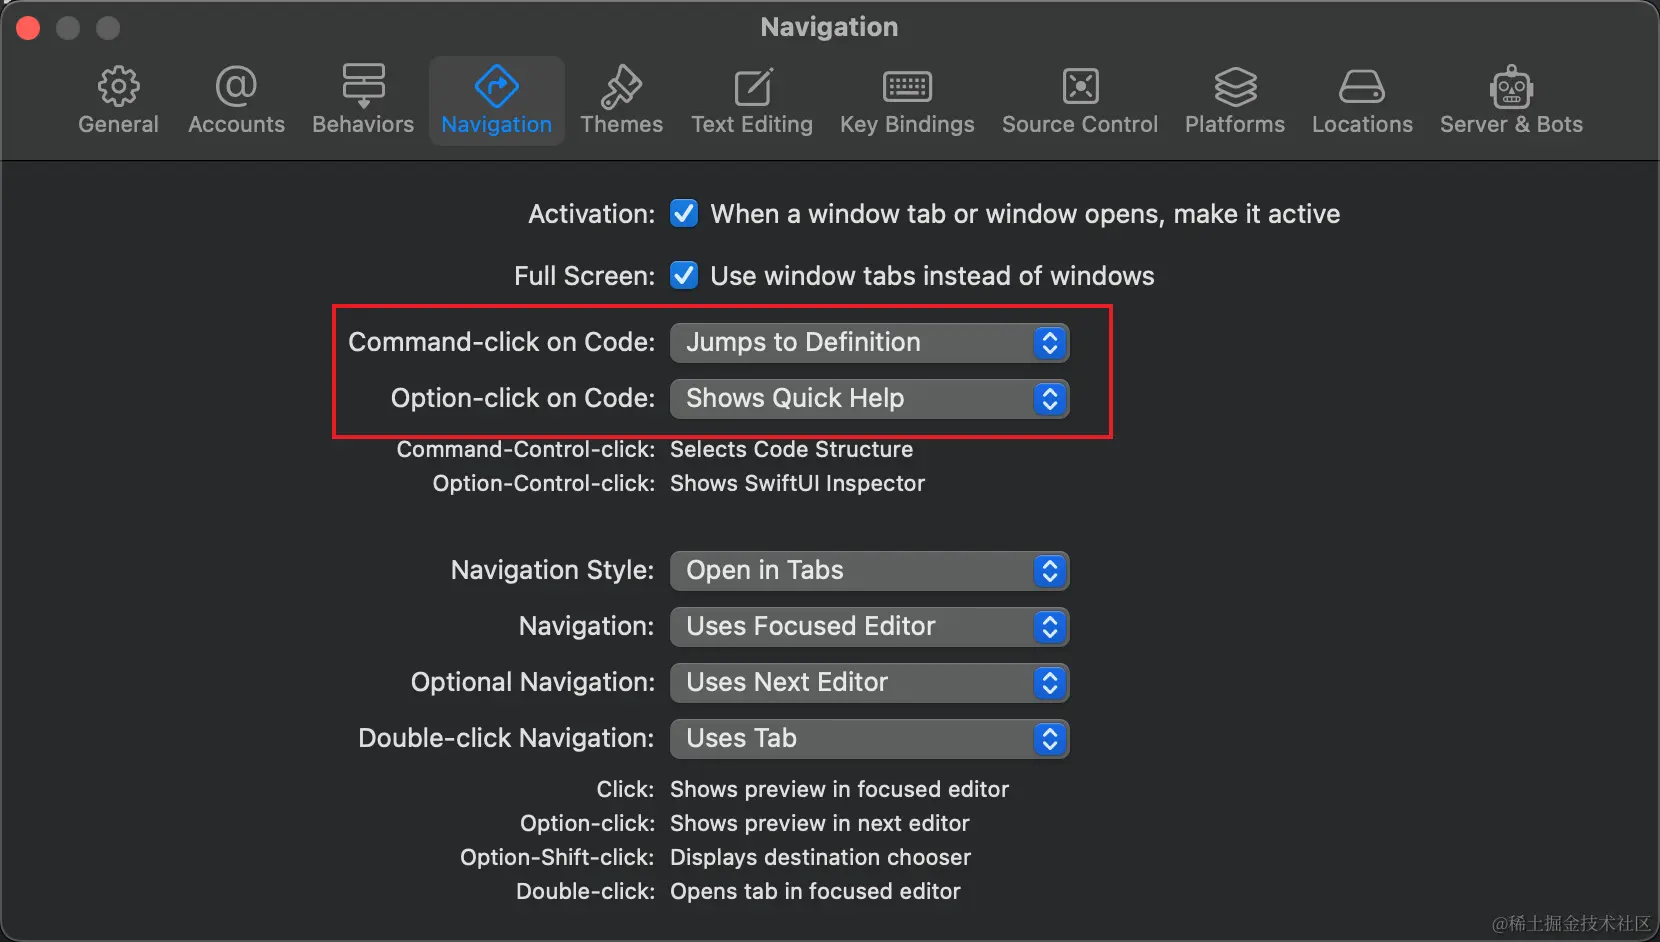Disable Full Screen window tabs checkbox
The height and width of the screenshot is (942, 1660).
coord(684,276)
